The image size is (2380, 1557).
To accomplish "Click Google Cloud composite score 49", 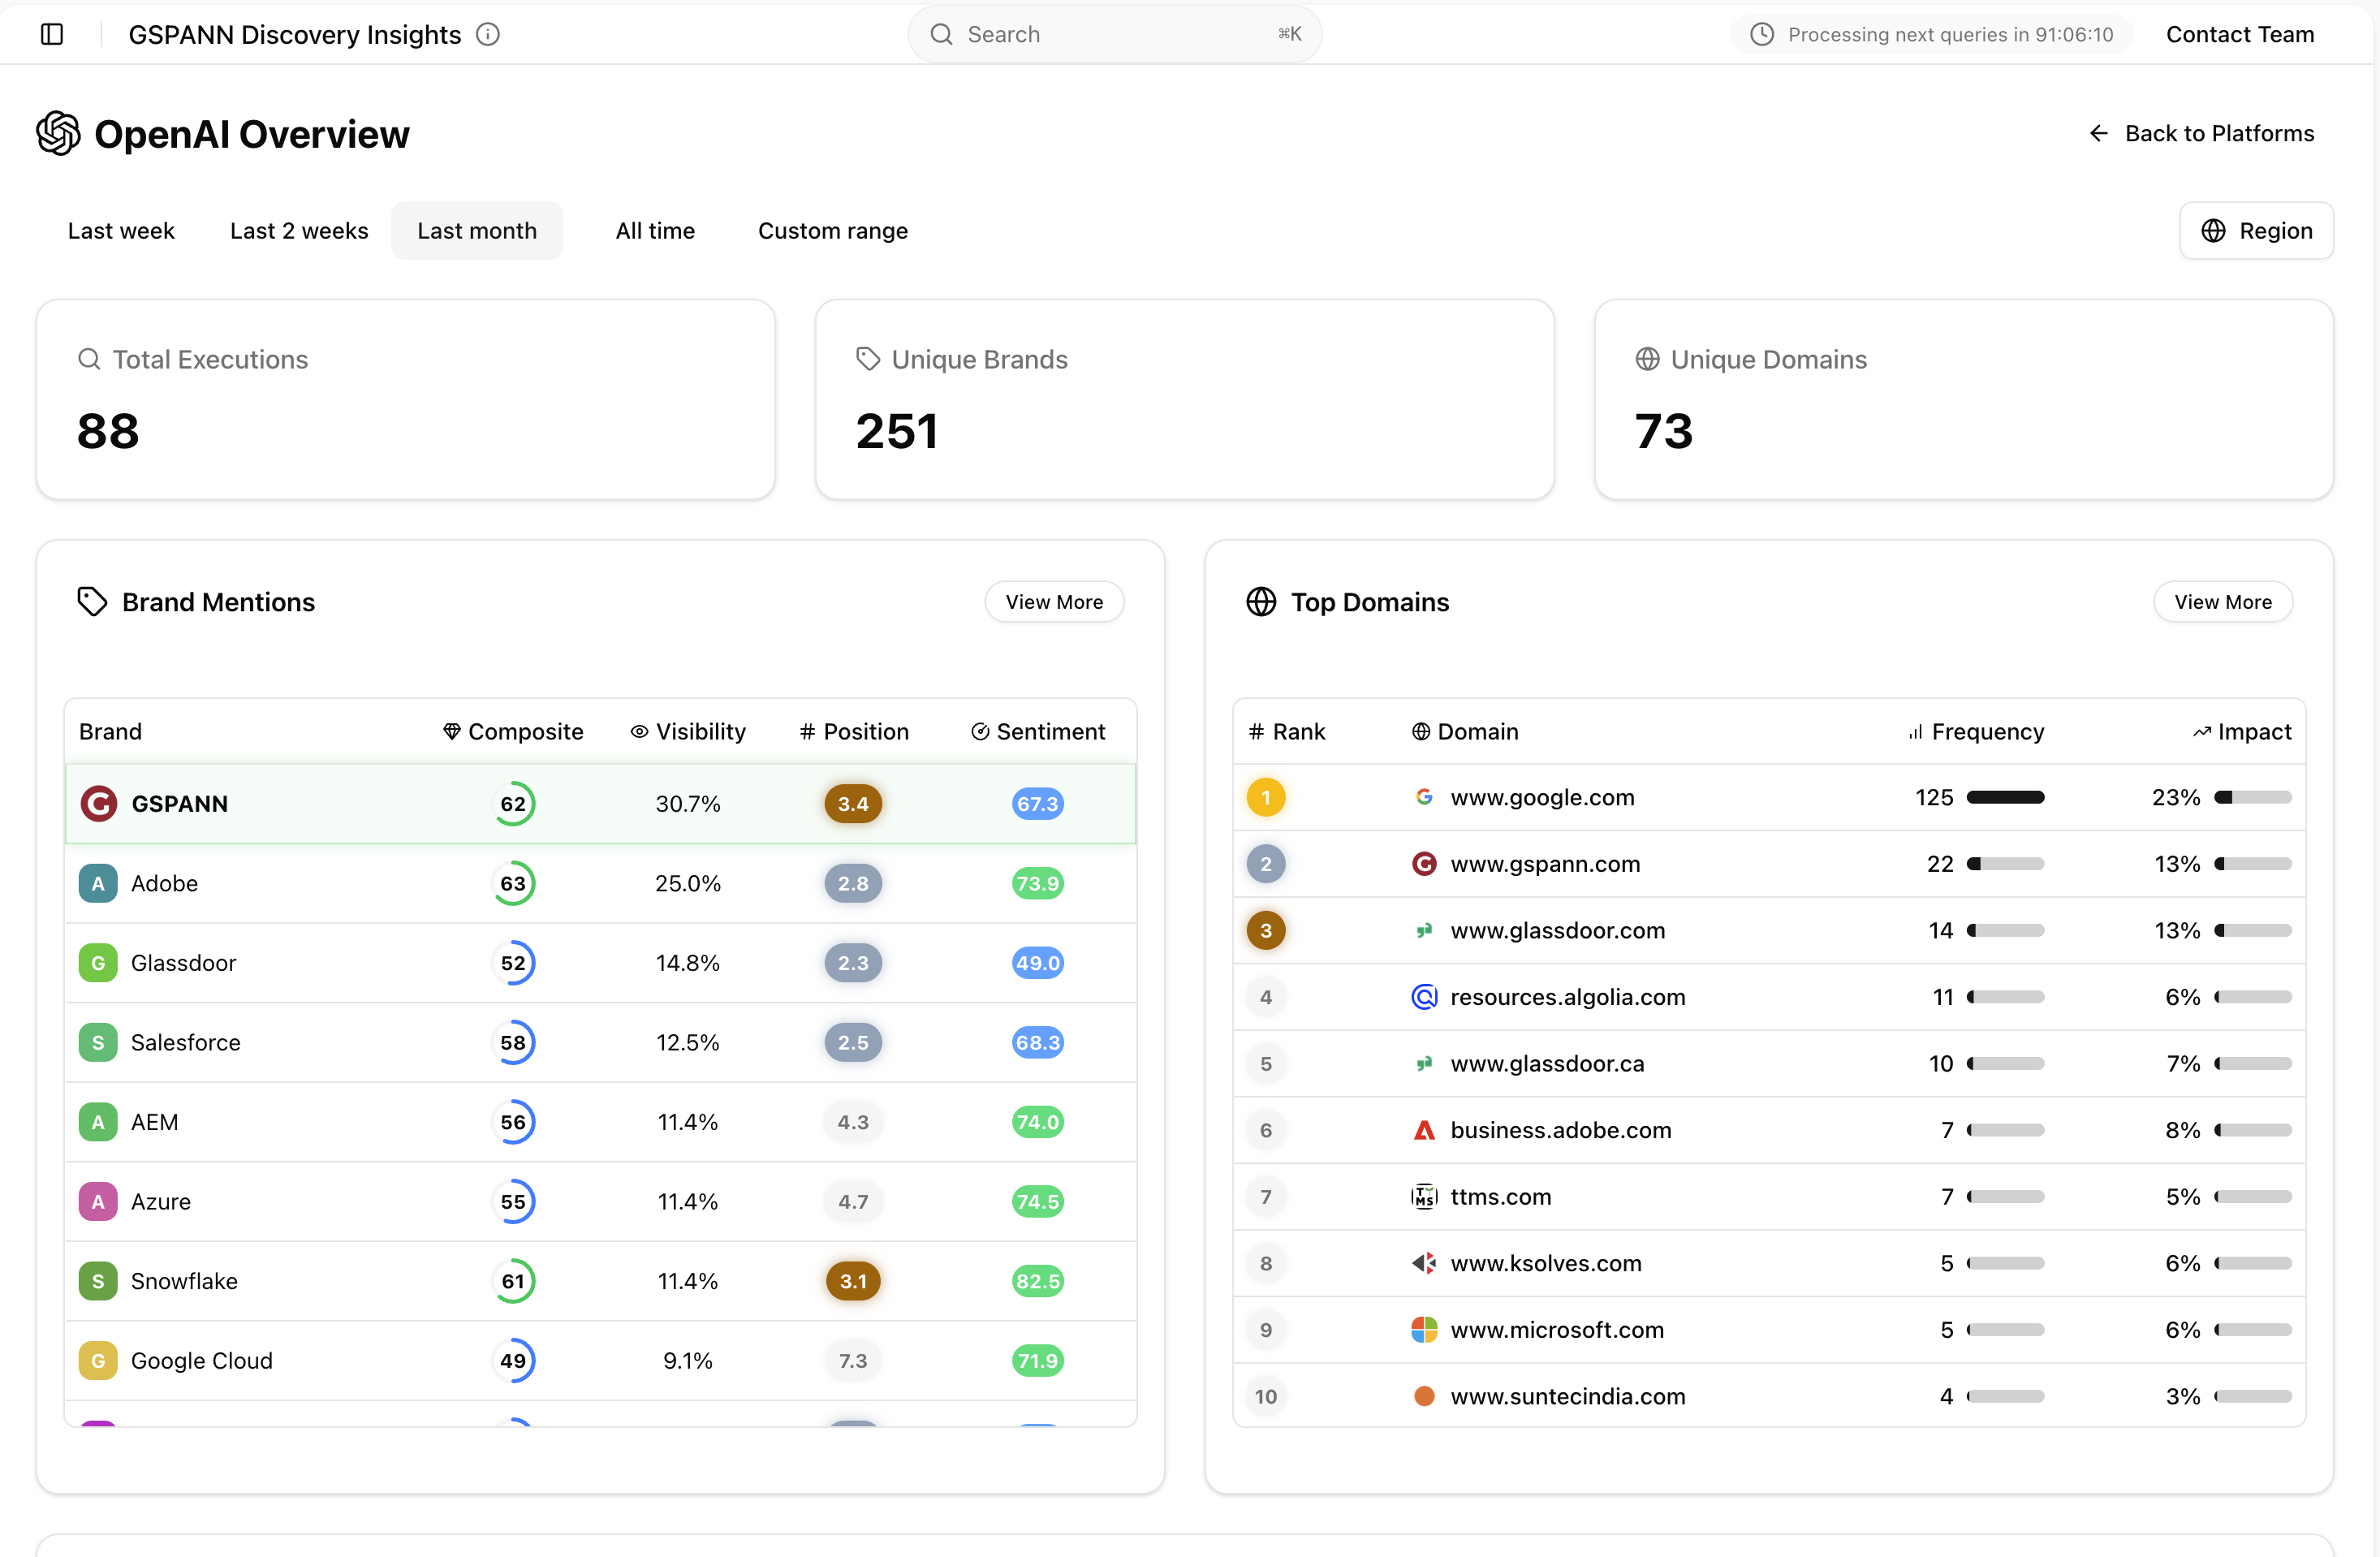I will (x=513, y=1360).
